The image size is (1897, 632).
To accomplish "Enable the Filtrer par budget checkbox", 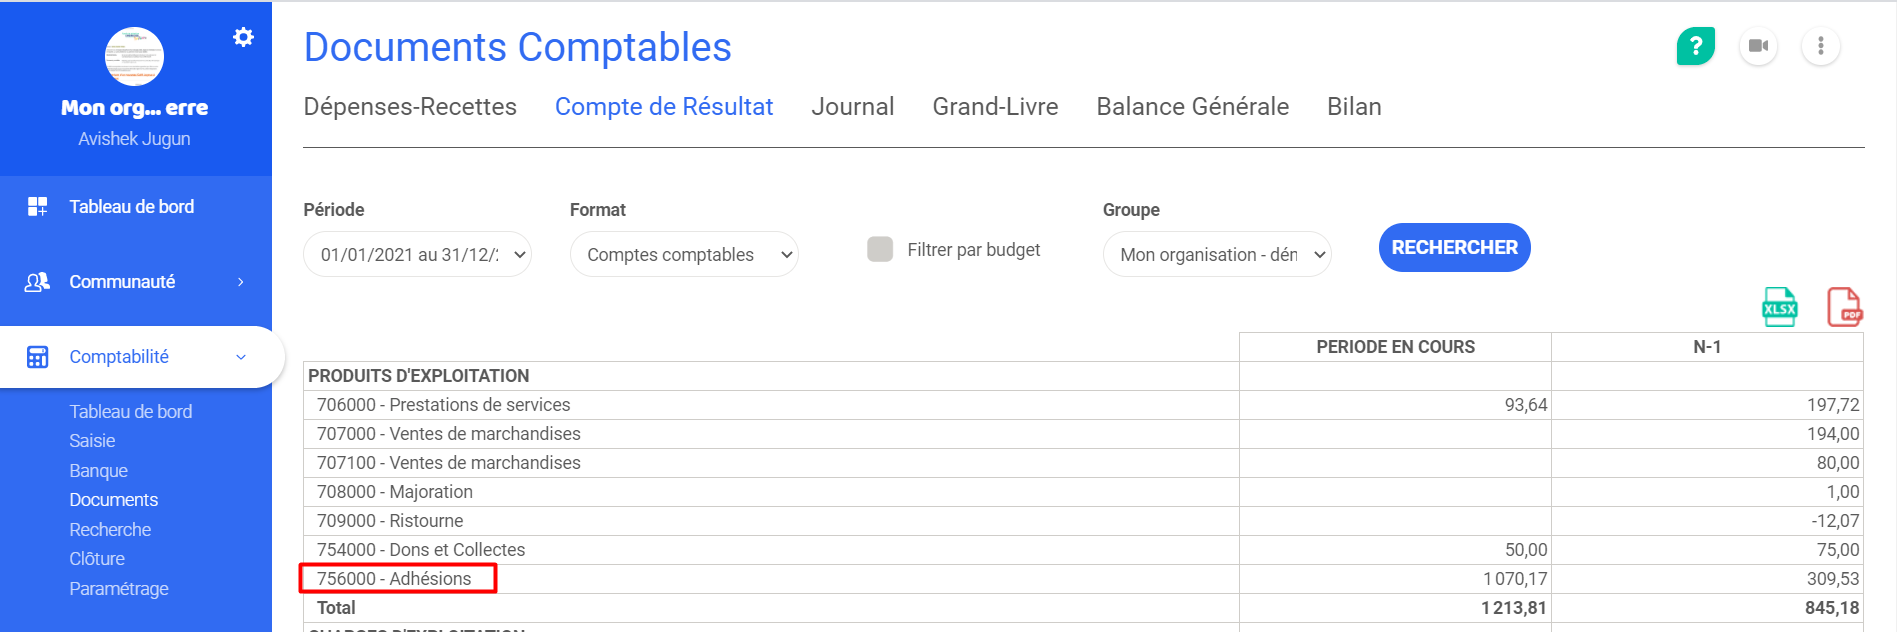I will (880, 249).
